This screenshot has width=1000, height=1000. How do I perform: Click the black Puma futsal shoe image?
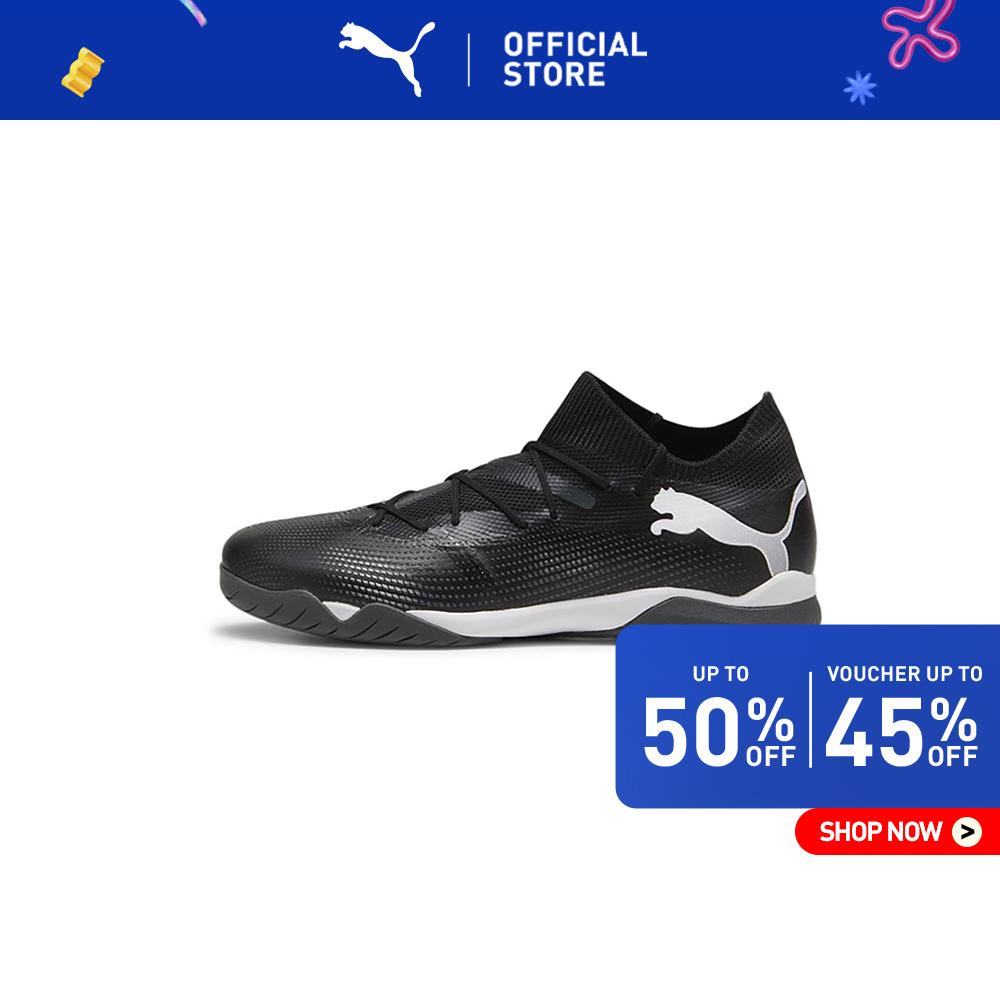coord(520,509)
